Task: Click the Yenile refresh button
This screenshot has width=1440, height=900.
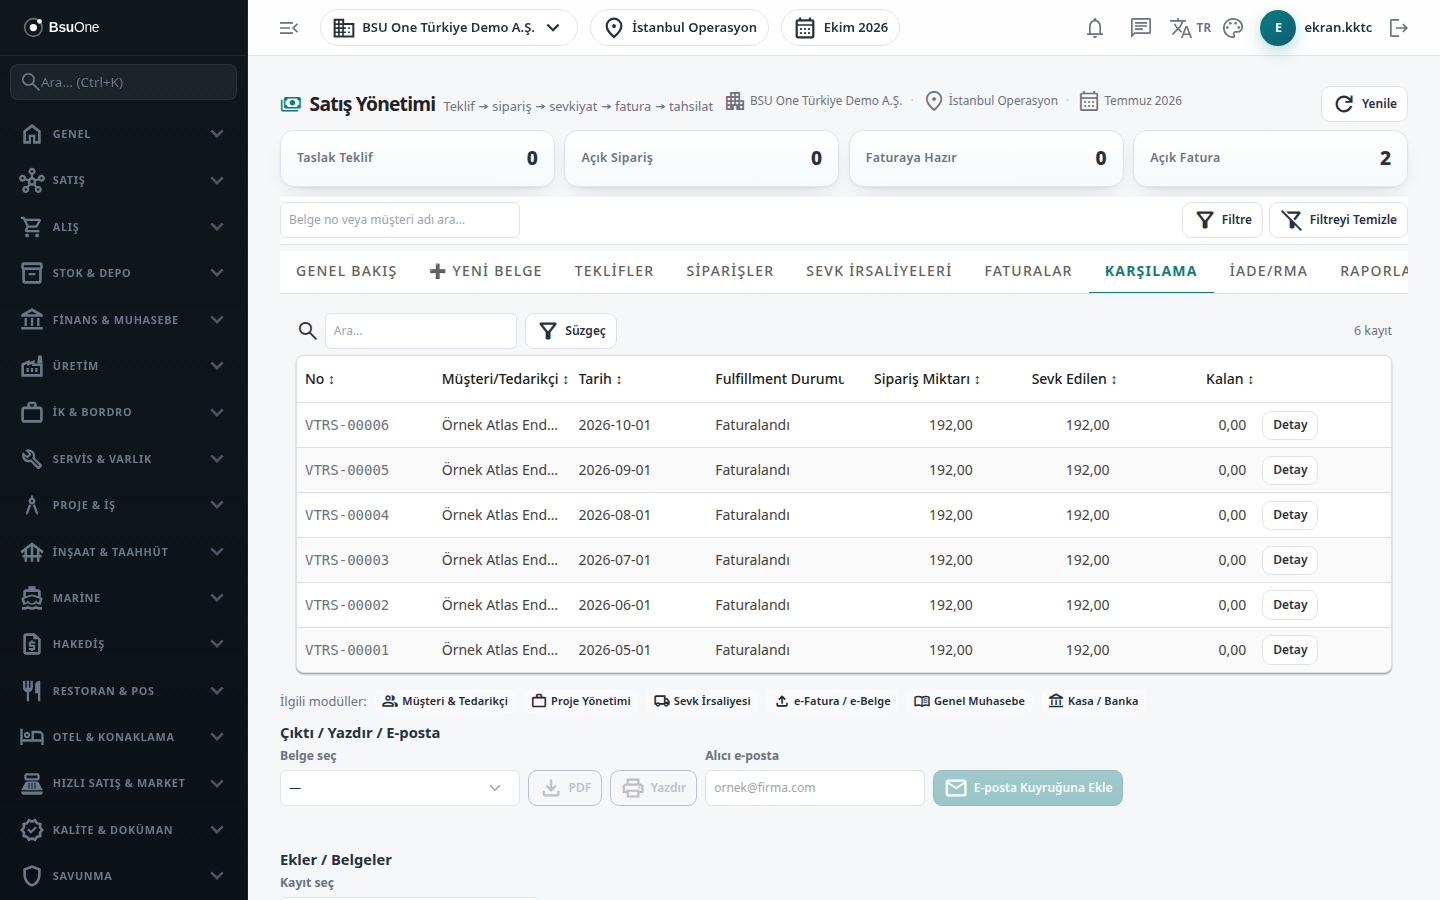Action: coord(1365,104)
